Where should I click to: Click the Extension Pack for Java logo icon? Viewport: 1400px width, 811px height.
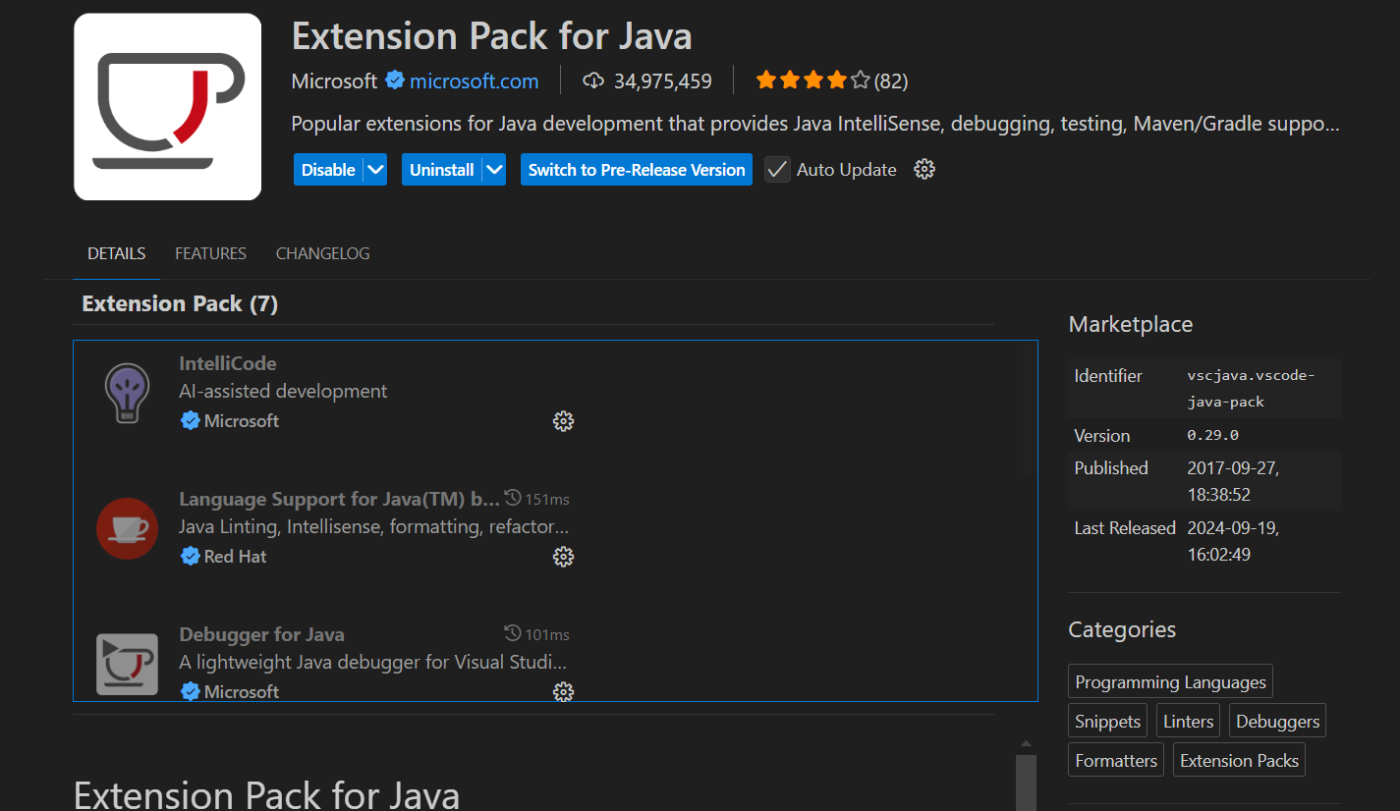168,107
